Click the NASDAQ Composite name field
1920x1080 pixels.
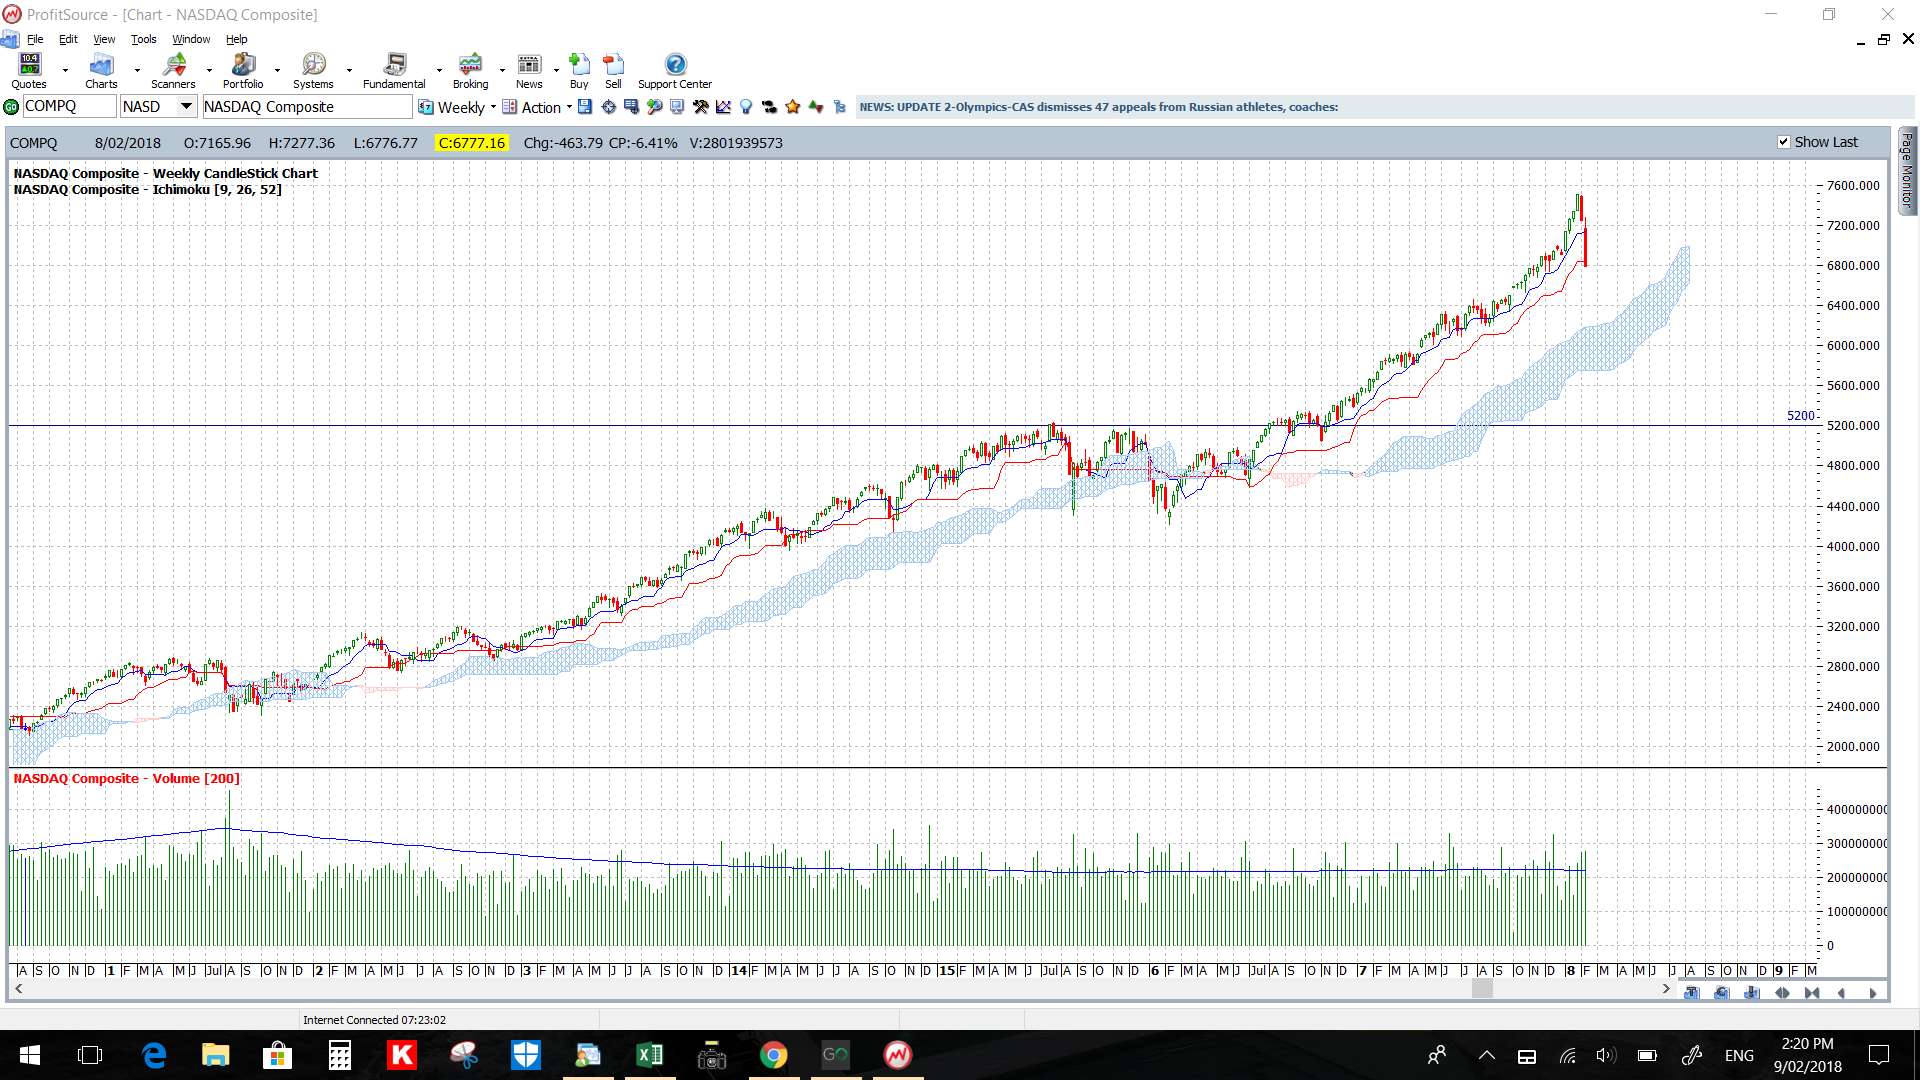pyautogui.click(x=307, y=107)
